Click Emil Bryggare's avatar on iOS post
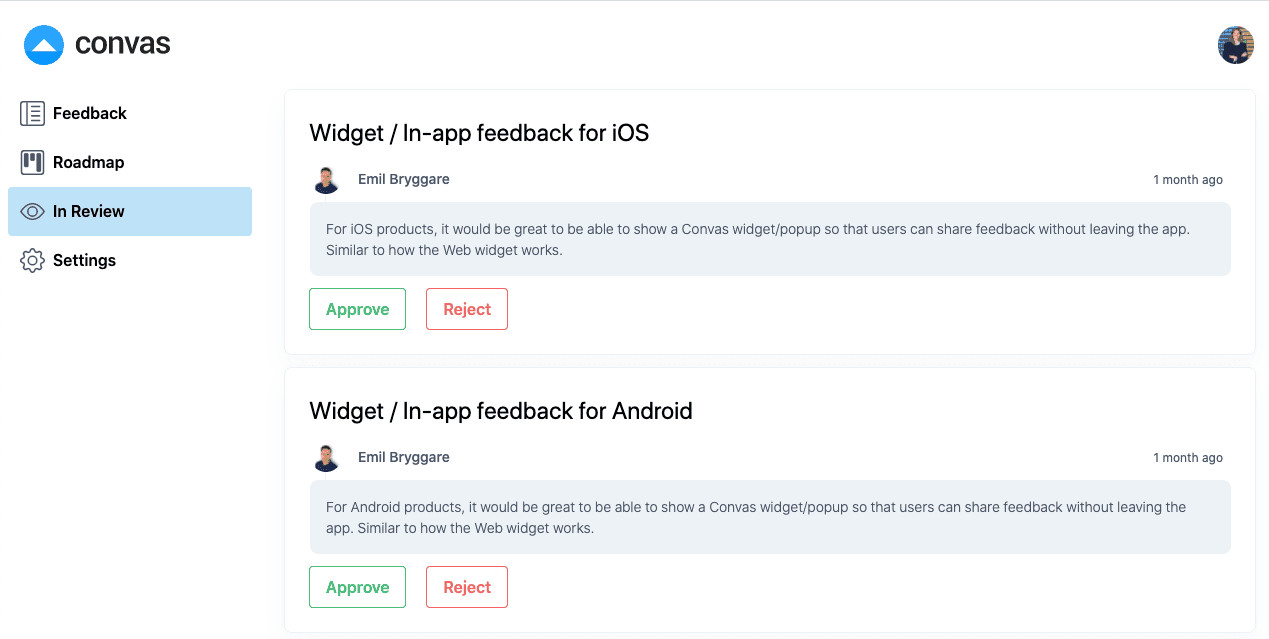The width and height of the screenshot is (1269, 639). pyautogui.click(x=326, y=180)
